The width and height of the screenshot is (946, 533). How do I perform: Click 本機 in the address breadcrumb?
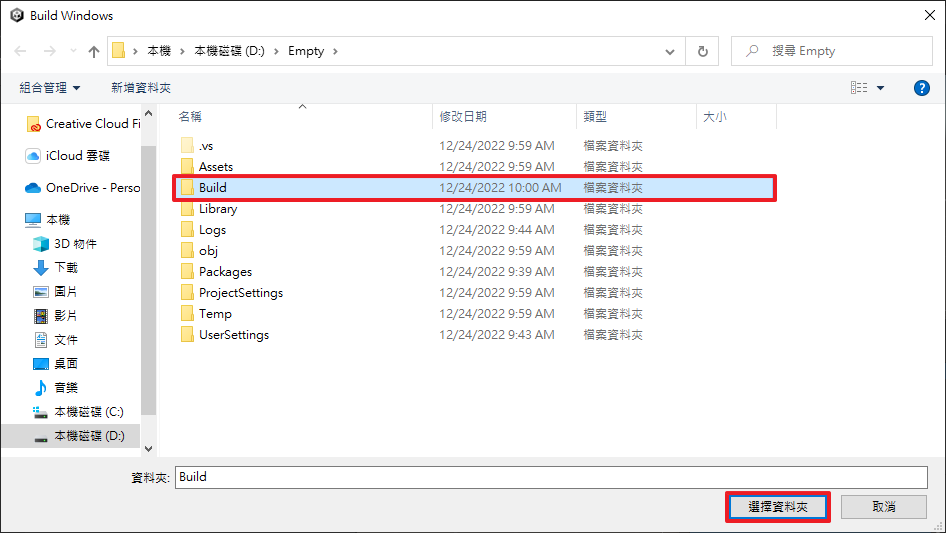click(159, 51)
